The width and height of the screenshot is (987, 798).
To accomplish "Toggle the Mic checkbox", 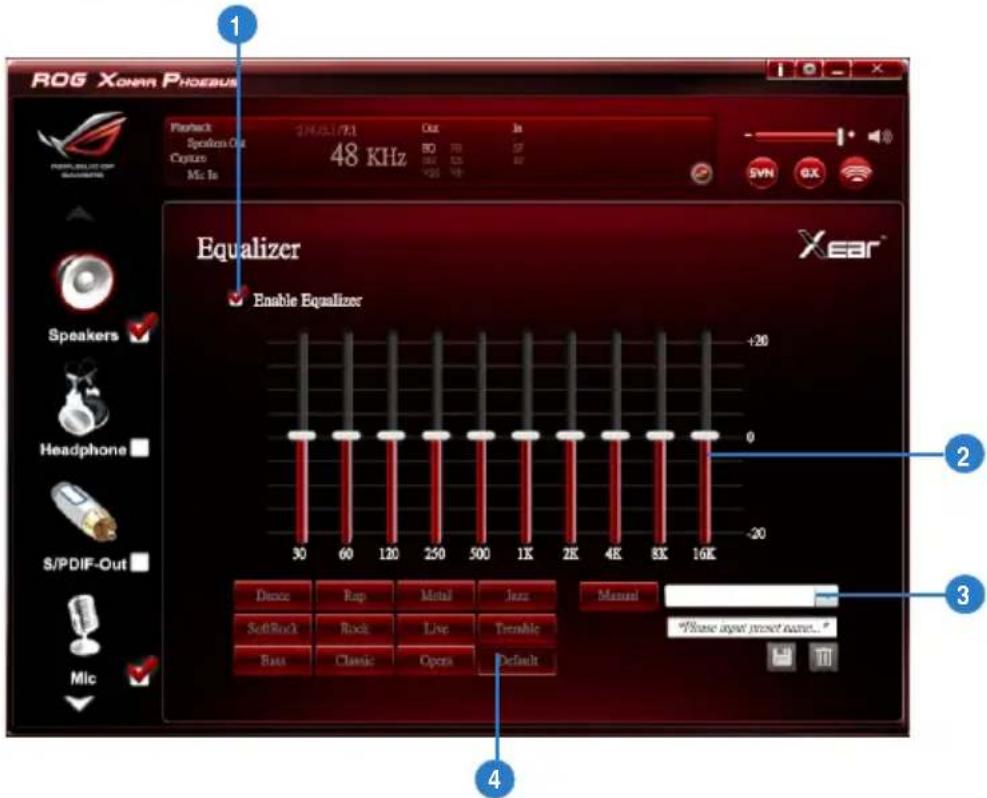I will click(140, 673).
